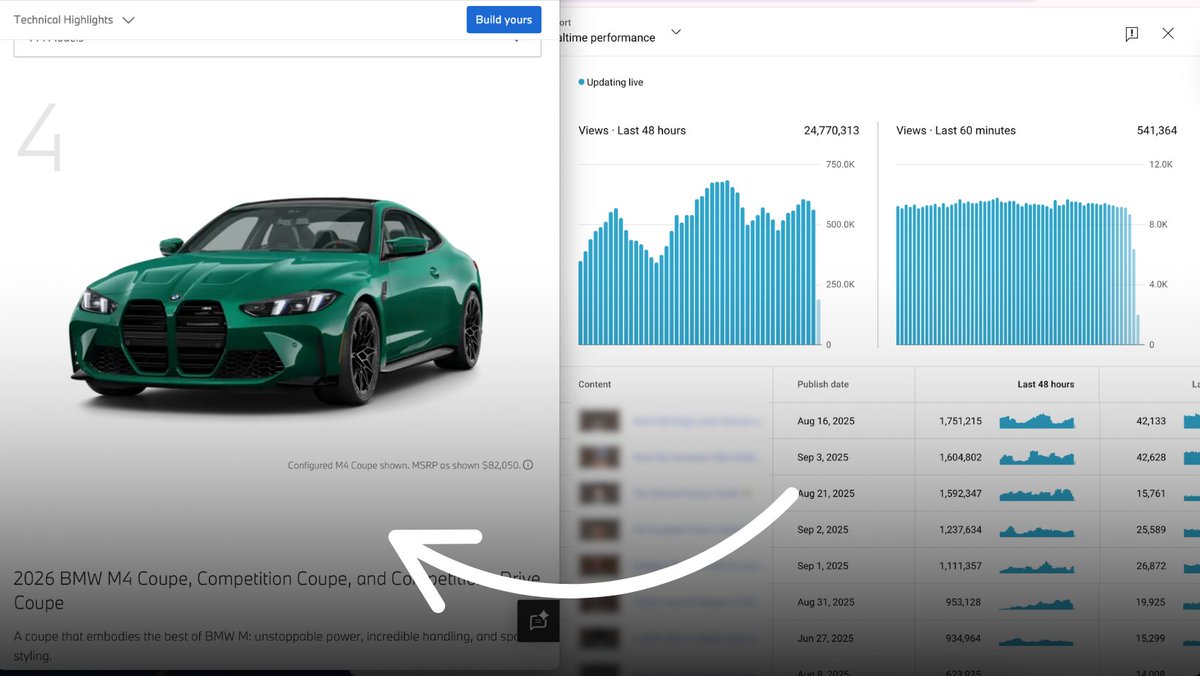Sort by the Last 48 hours column header

[1046, 384]
